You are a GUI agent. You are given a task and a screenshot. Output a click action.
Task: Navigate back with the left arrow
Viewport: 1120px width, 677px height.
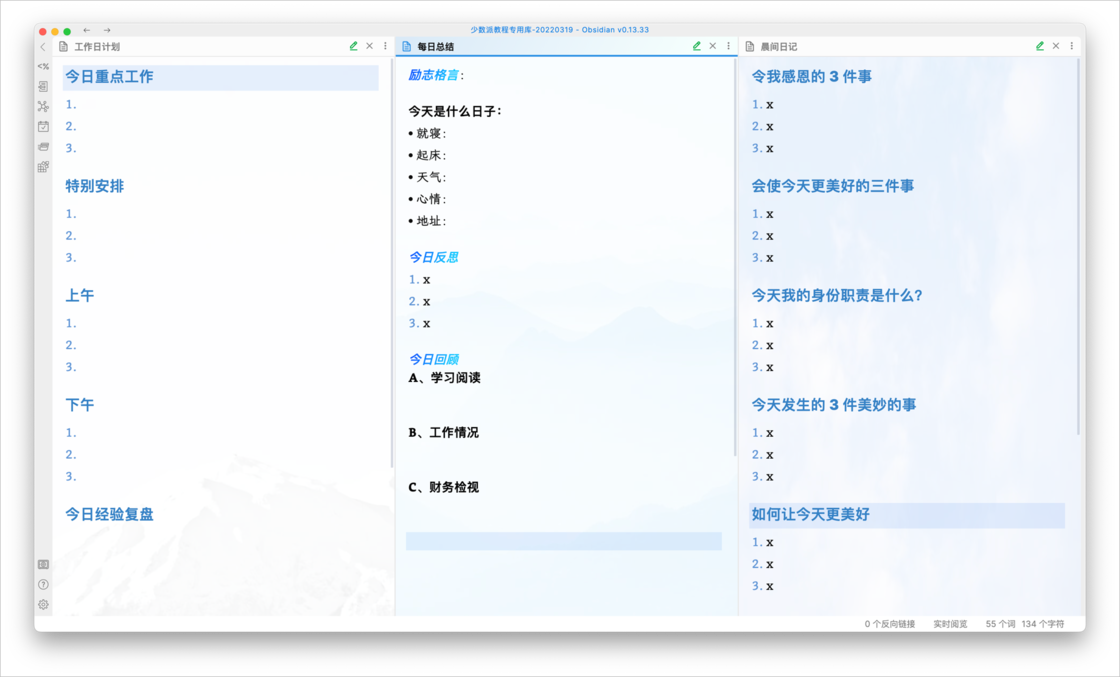point(87,31)
